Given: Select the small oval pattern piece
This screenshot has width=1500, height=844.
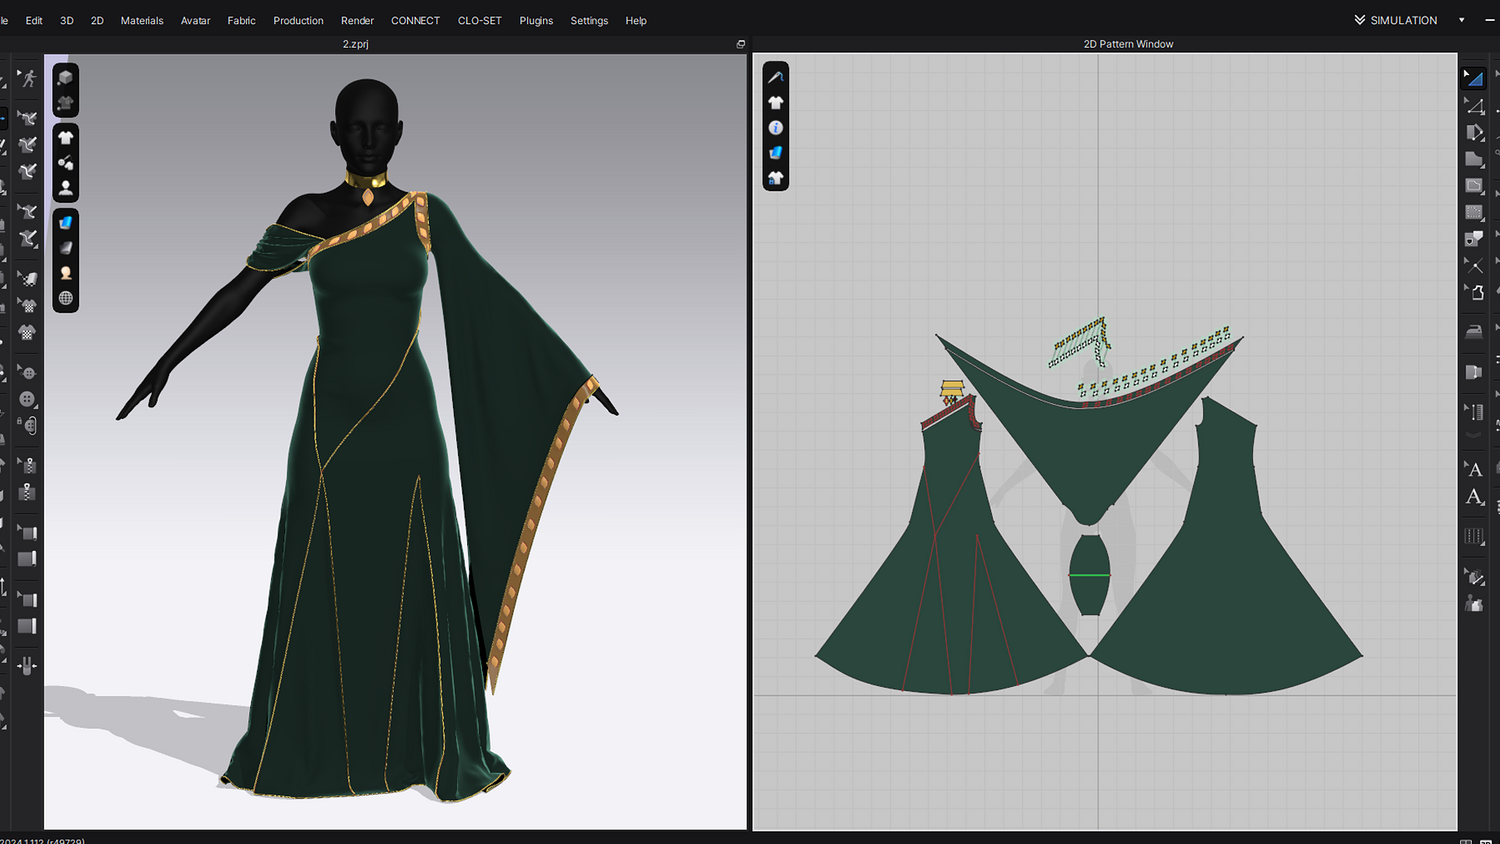Looking at the screenshot, I should pyautogui.click(x=1089, y=575).
